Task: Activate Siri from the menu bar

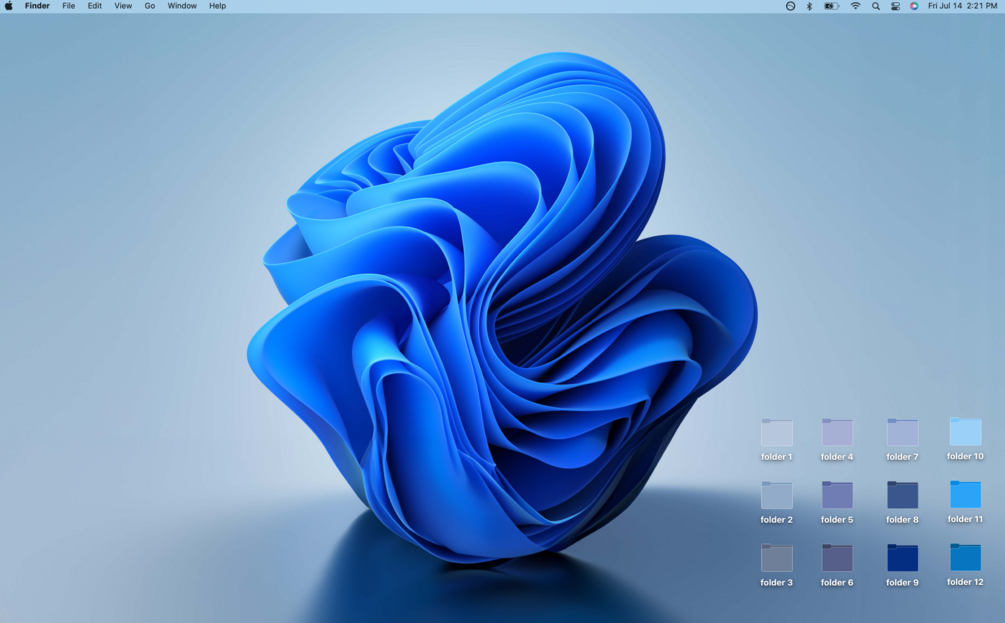Action: coord(914,6)
